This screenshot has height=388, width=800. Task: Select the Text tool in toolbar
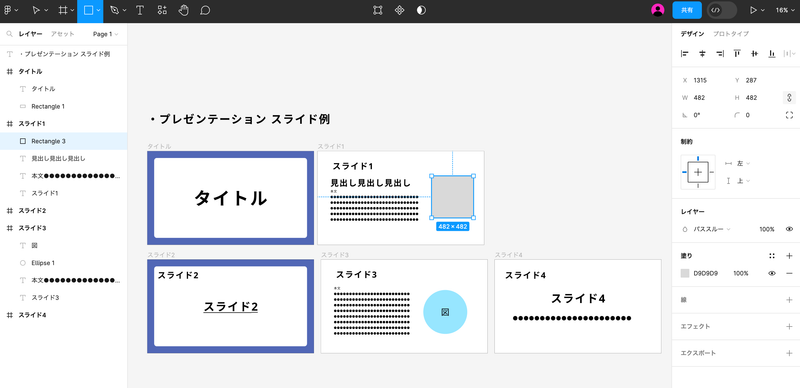(x=139, y=10)
